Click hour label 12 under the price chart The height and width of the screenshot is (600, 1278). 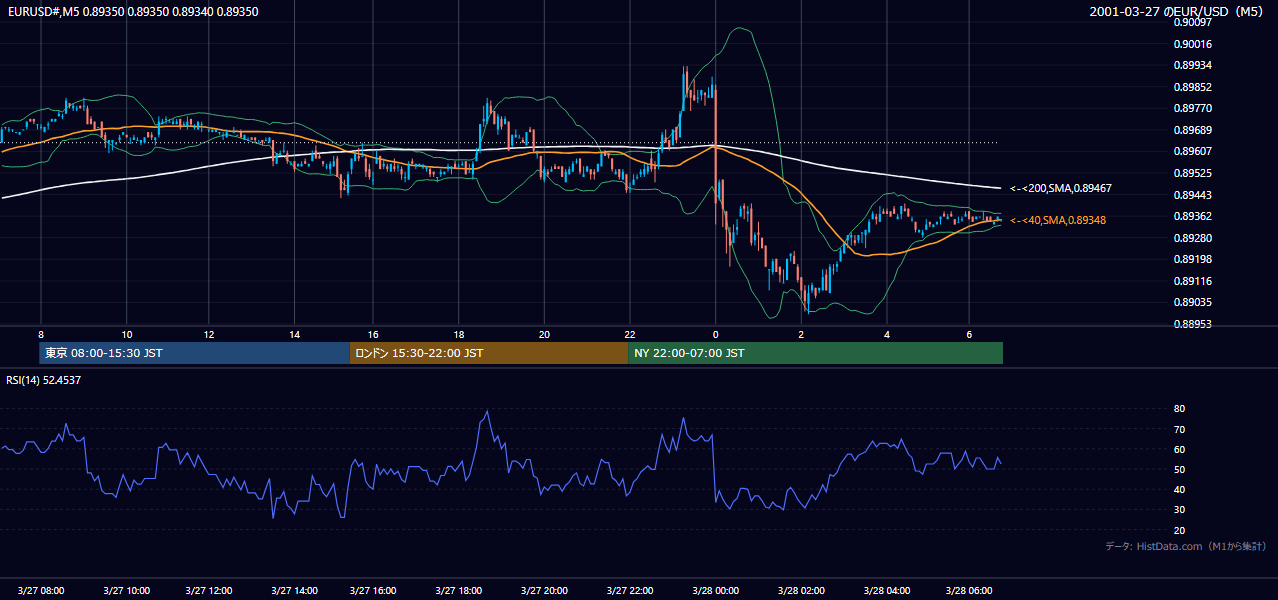[x=208, y=334]
